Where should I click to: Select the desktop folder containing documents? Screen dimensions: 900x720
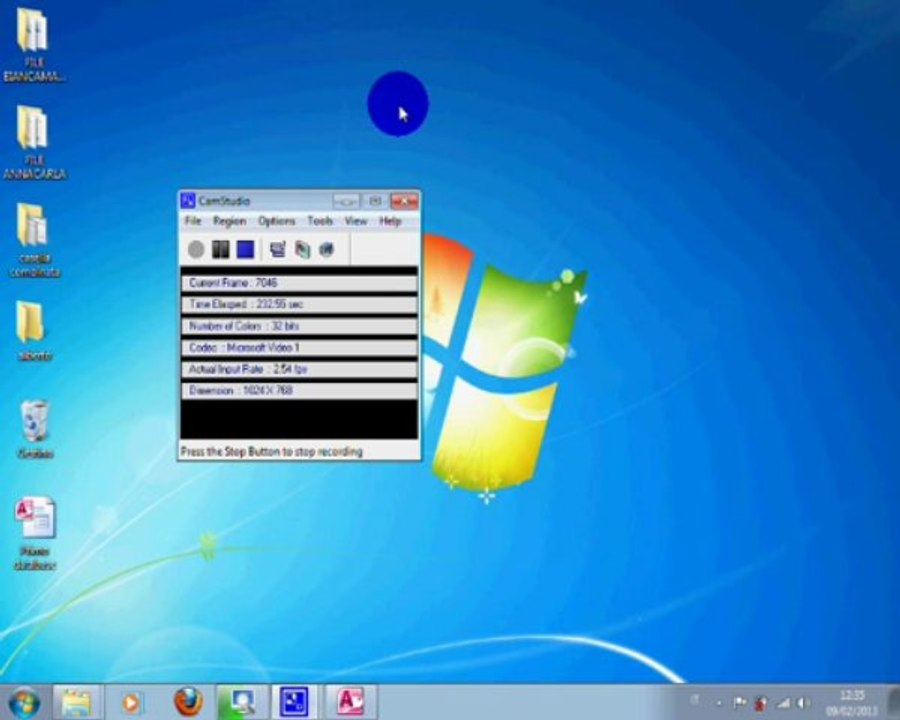[34, 240]
